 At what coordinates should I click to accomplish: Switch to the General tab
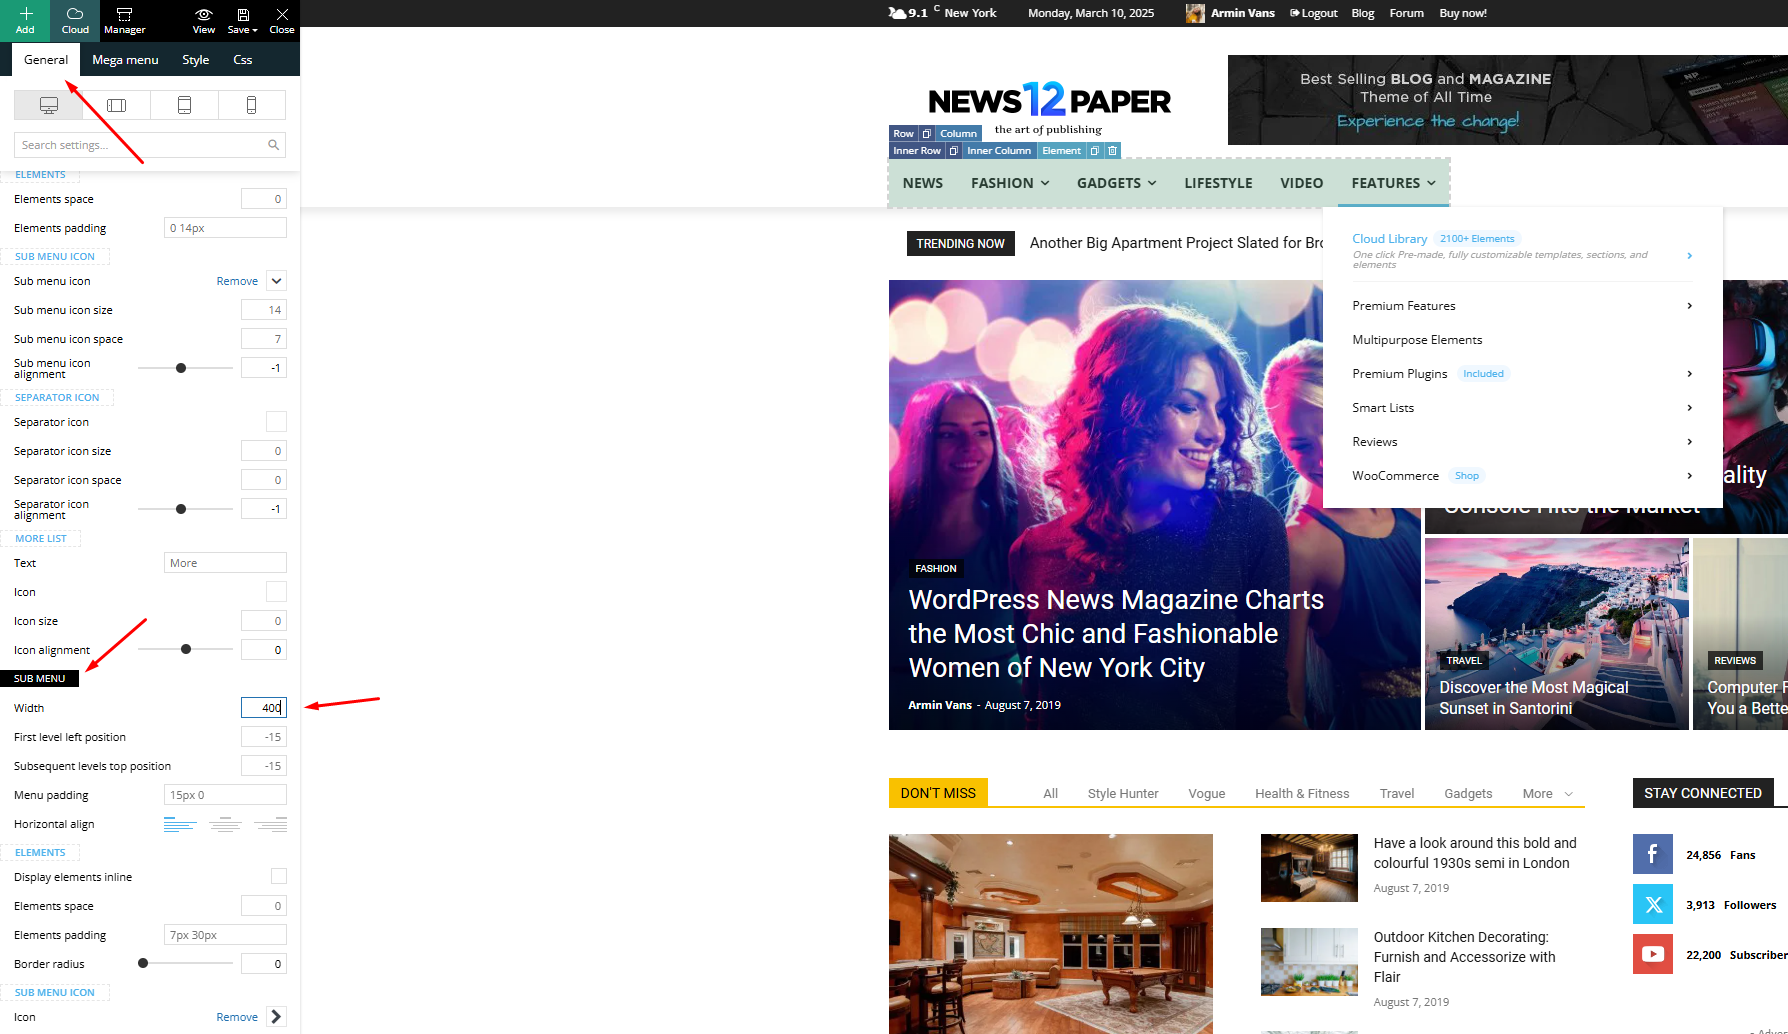46,60
